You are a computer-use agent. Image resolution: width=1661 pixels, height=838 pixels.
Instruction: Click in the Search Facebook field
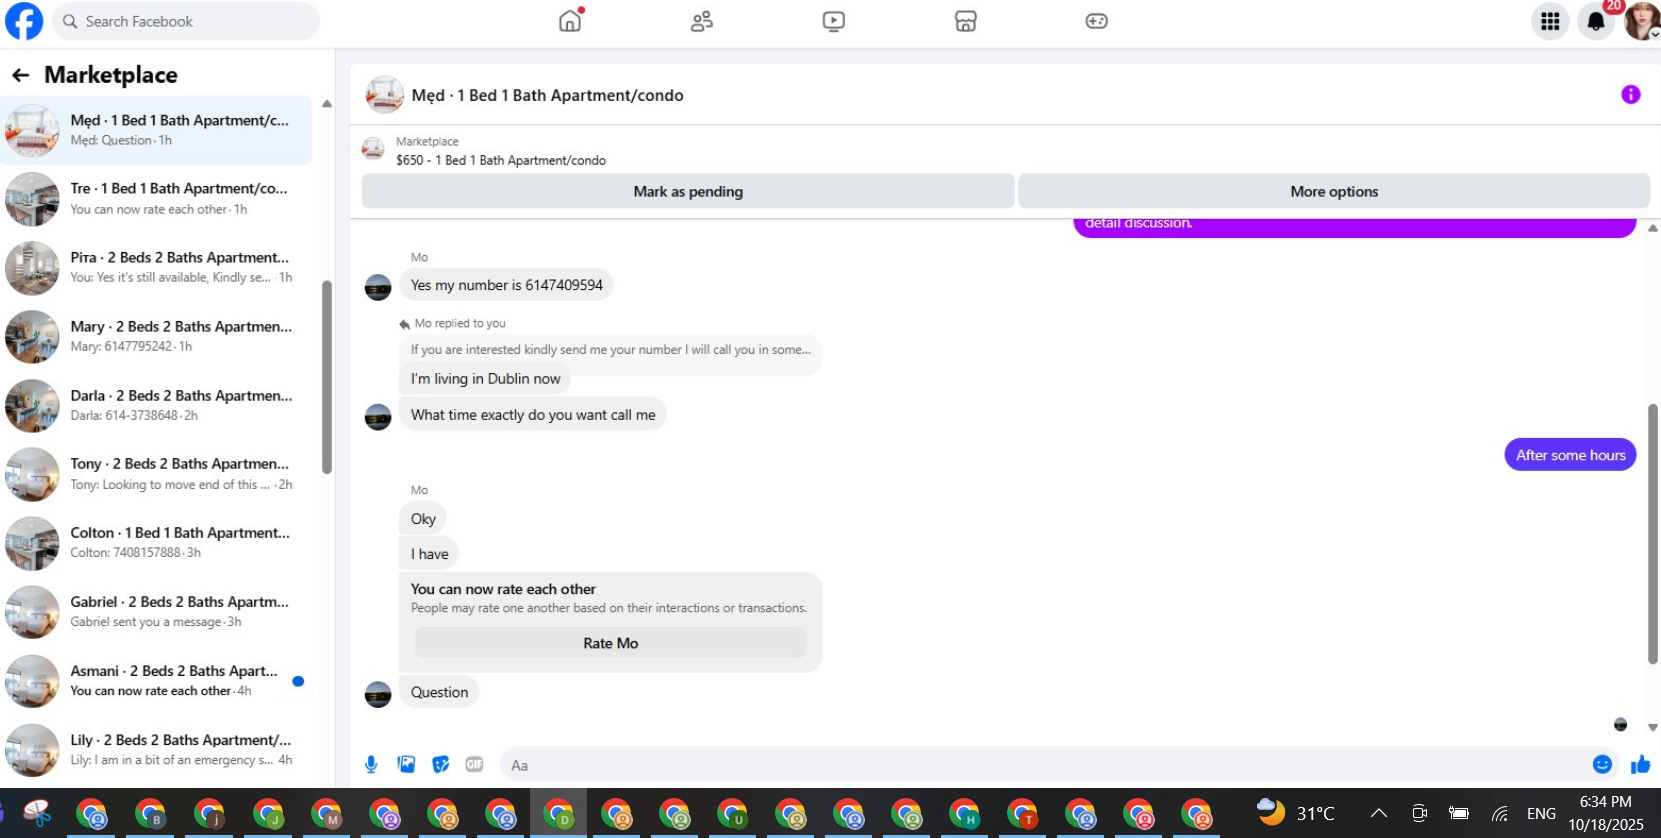tap(186, 21)
